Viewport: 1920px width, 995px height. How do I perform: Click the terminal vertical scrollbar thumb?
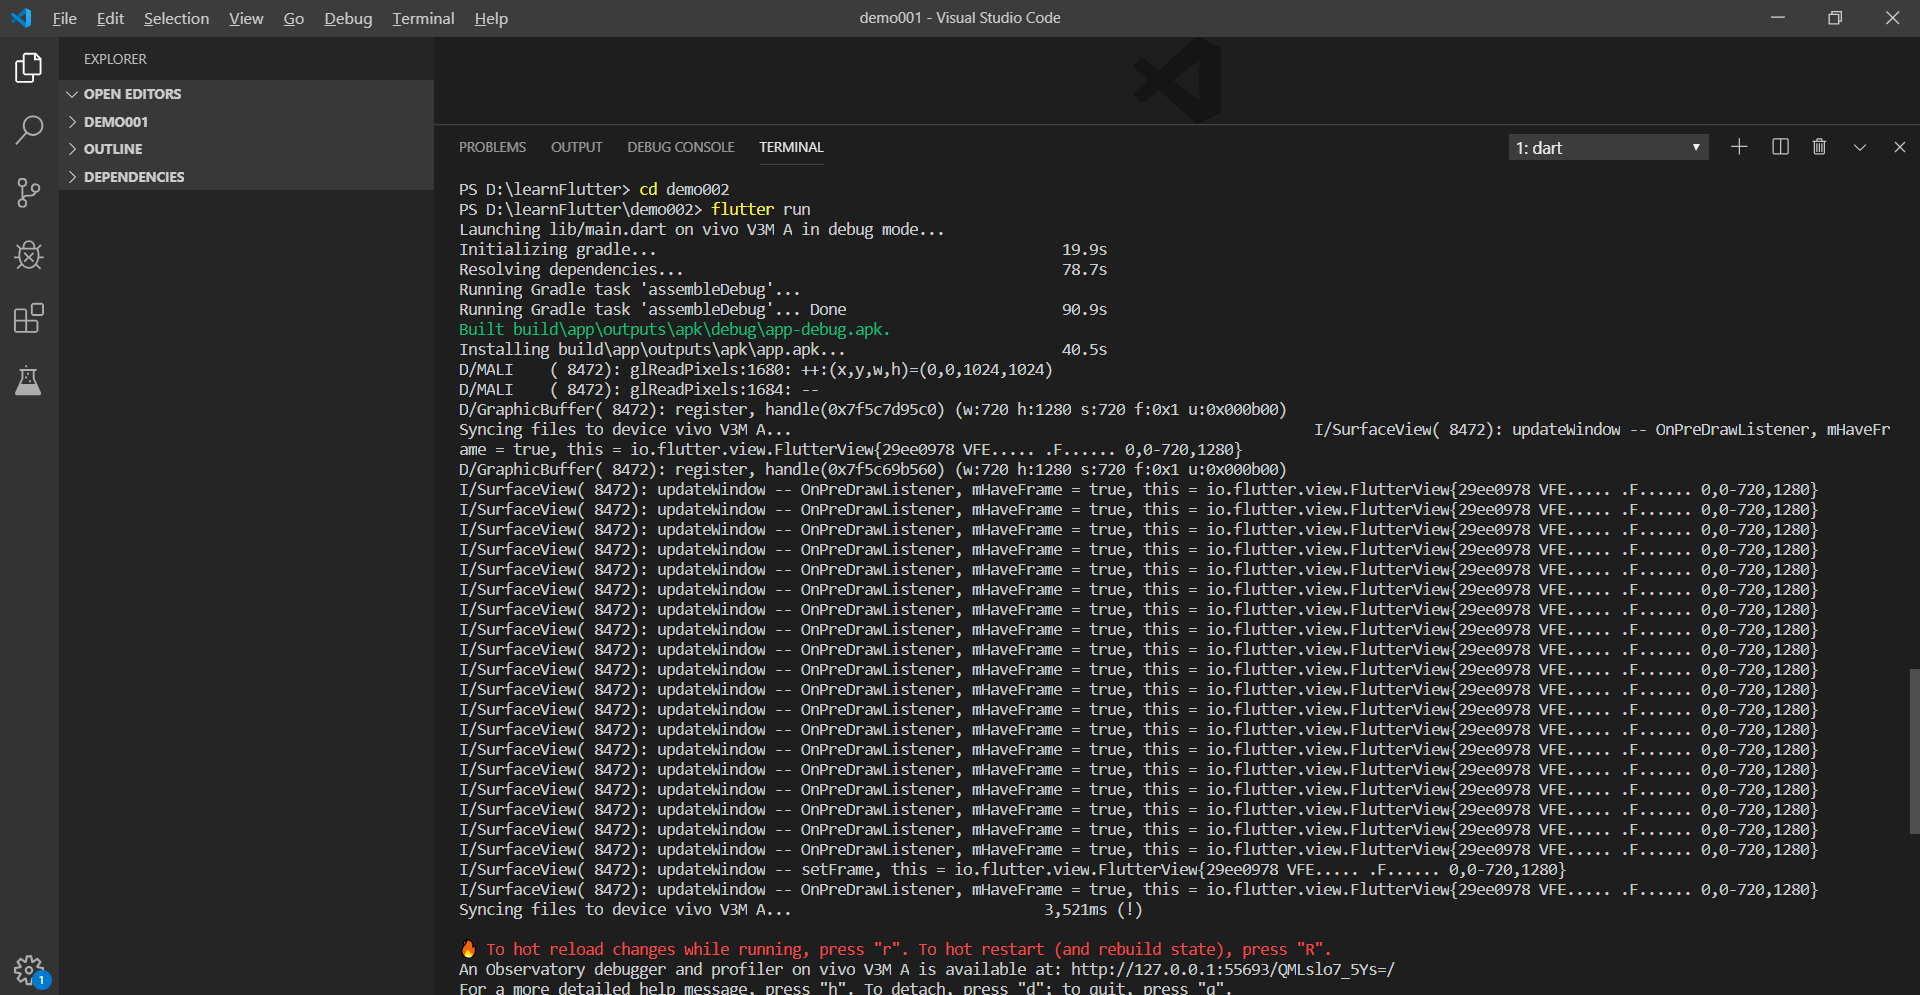click(x=1914, y=751)
